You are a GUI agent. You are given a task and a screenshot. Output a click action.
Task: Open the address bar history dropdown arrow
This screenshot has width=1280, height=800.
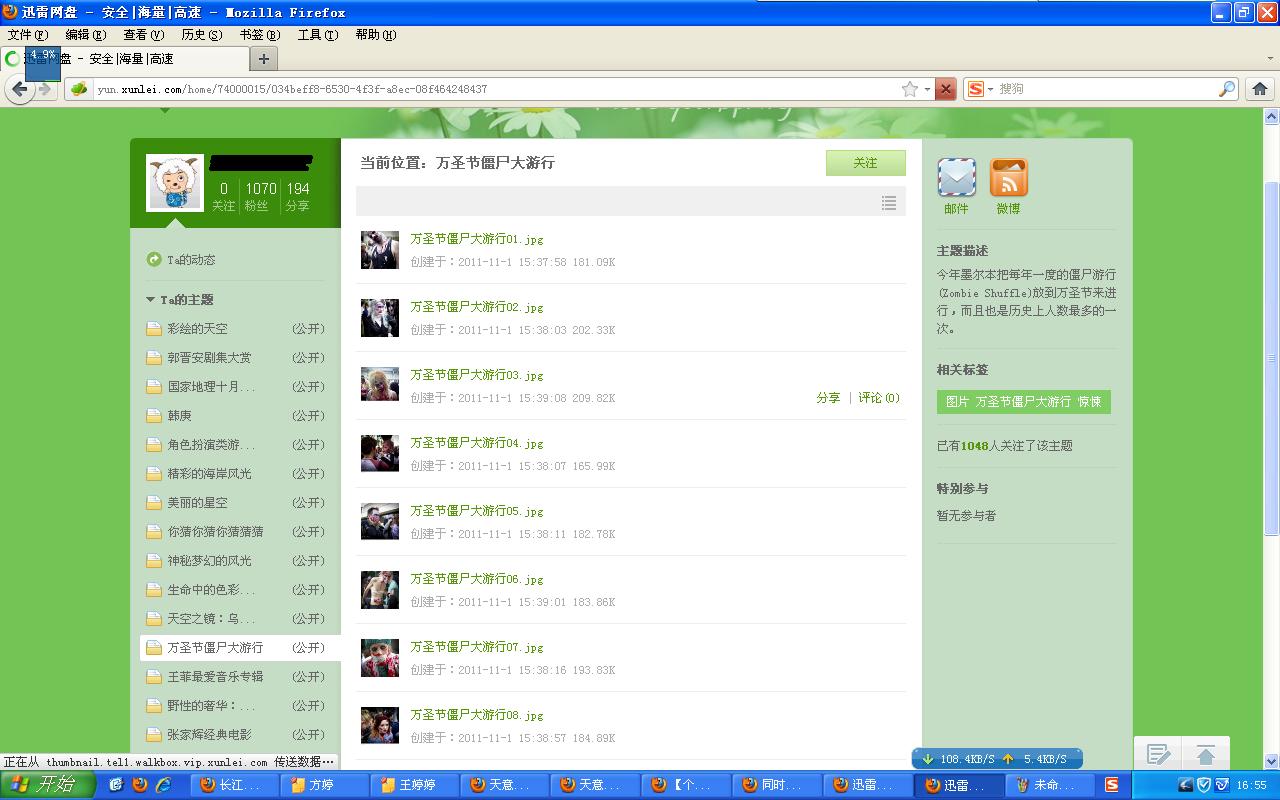[927, 89]
